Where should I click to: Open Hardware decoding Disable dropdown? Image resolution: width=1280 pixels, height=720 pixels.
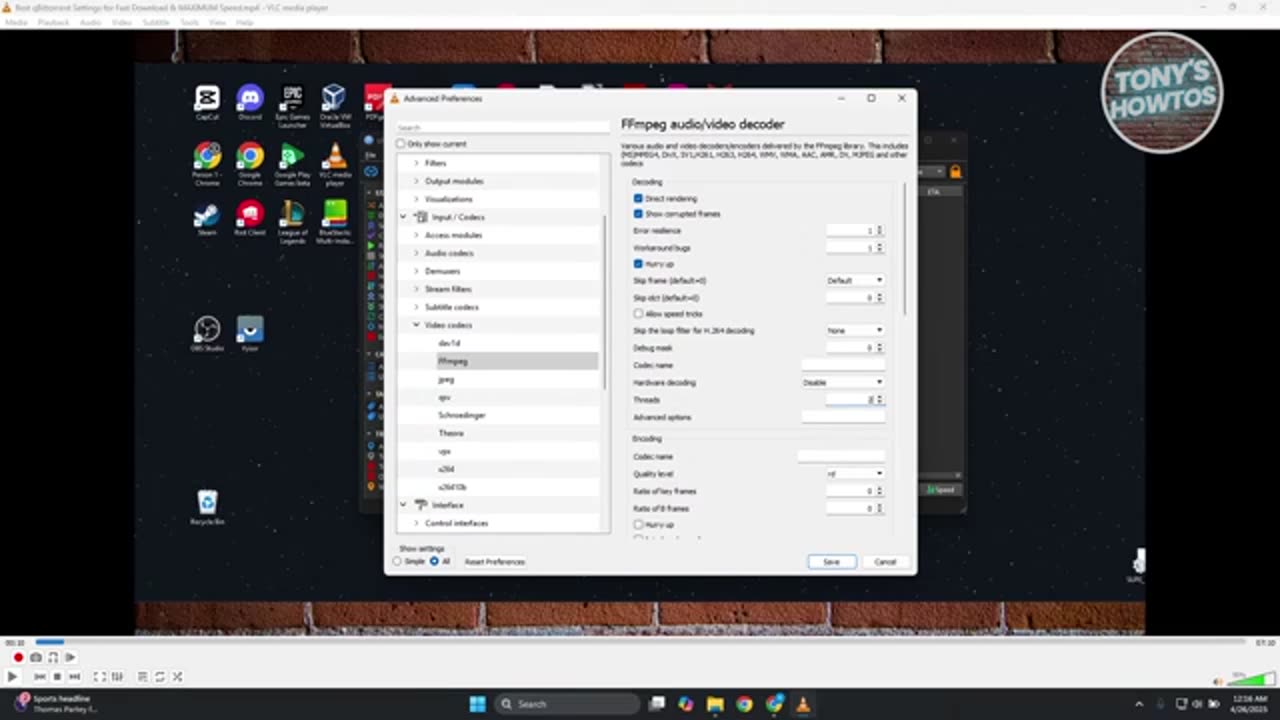click(x=843, y=383)
